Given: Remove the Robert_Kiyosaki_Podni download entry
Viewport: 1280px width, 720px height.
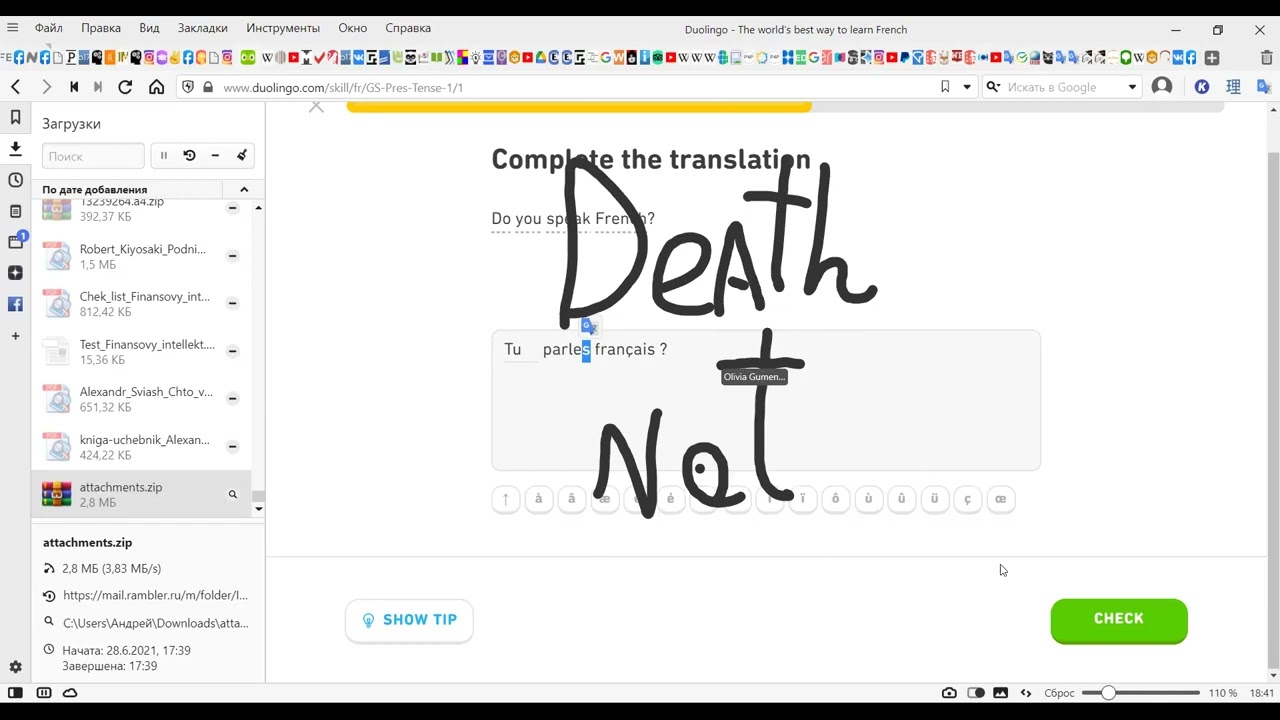Looking at the screenshot, I should [232, 256].
